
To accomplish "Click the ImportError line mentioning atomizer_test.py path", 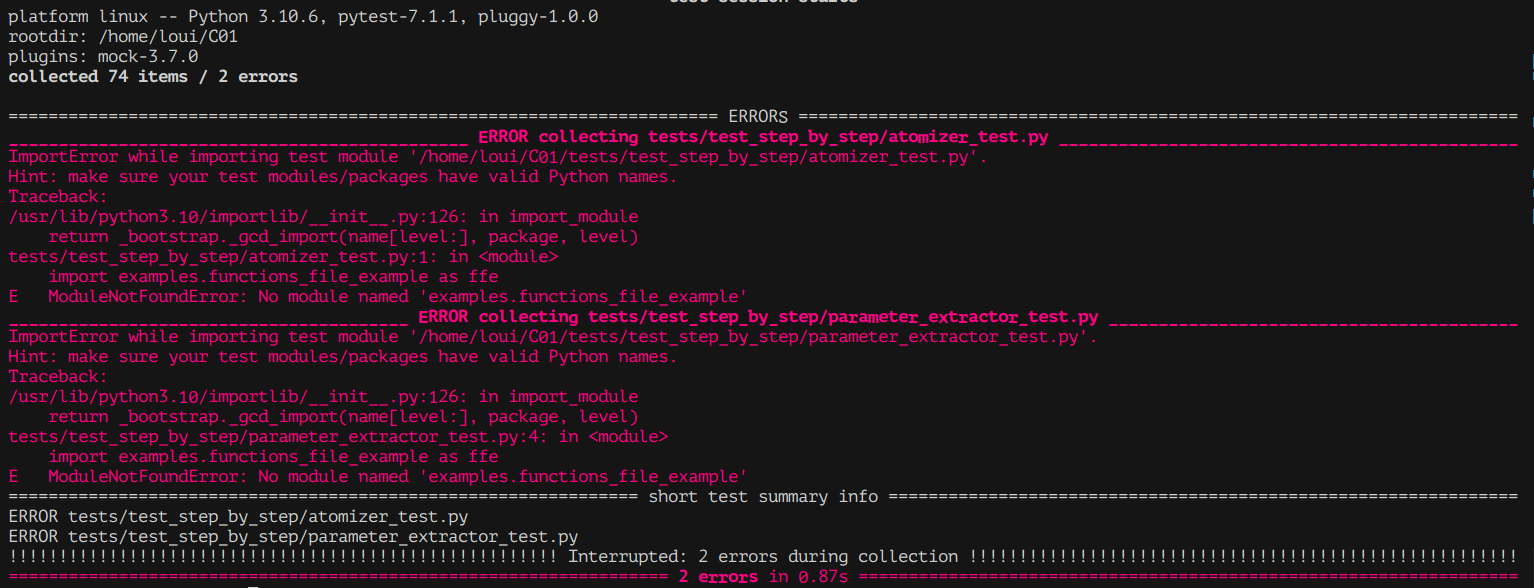I will point(498,157).
